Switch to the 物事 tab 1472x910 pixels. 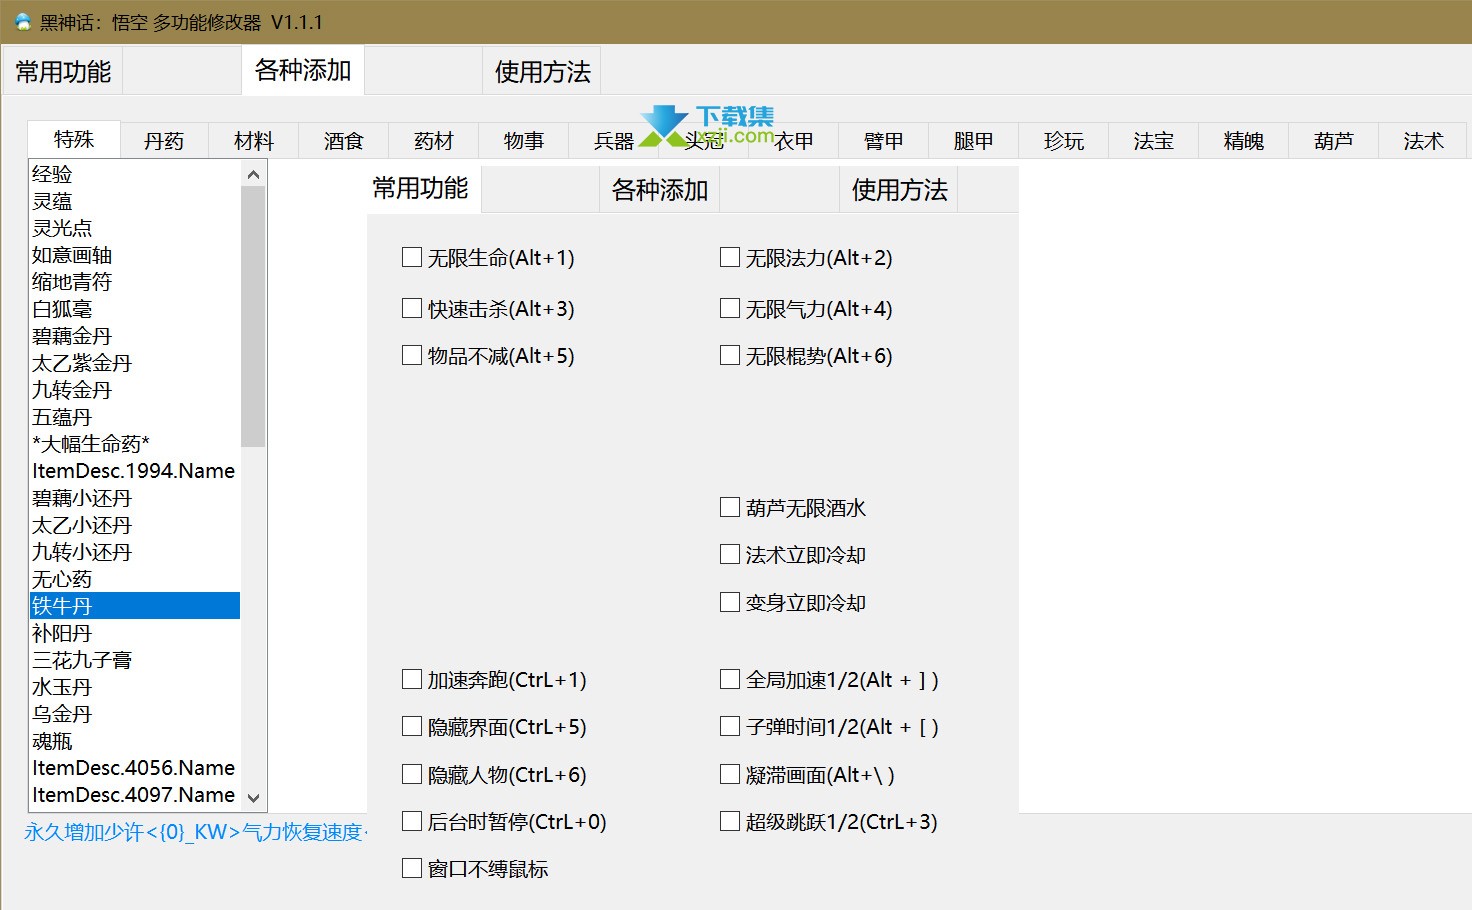[x=524, y=141]
